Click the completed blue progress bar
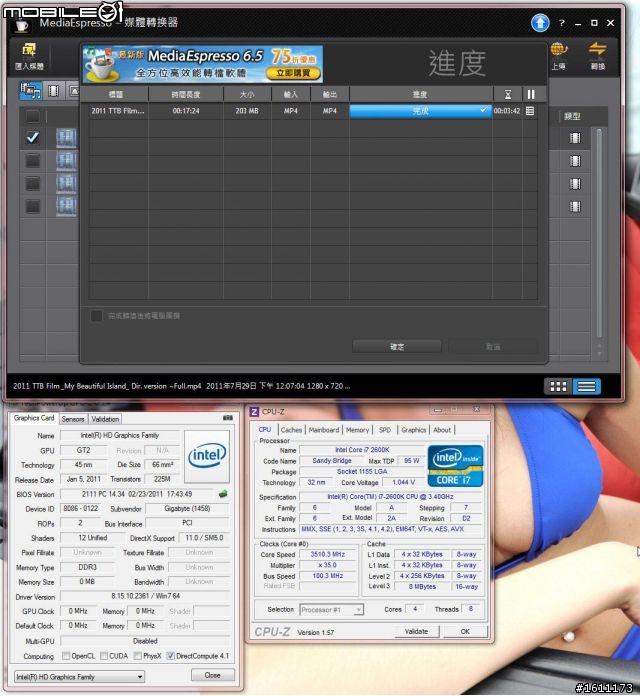This screenshot has width=640, height=696. [x=420, y=111]
